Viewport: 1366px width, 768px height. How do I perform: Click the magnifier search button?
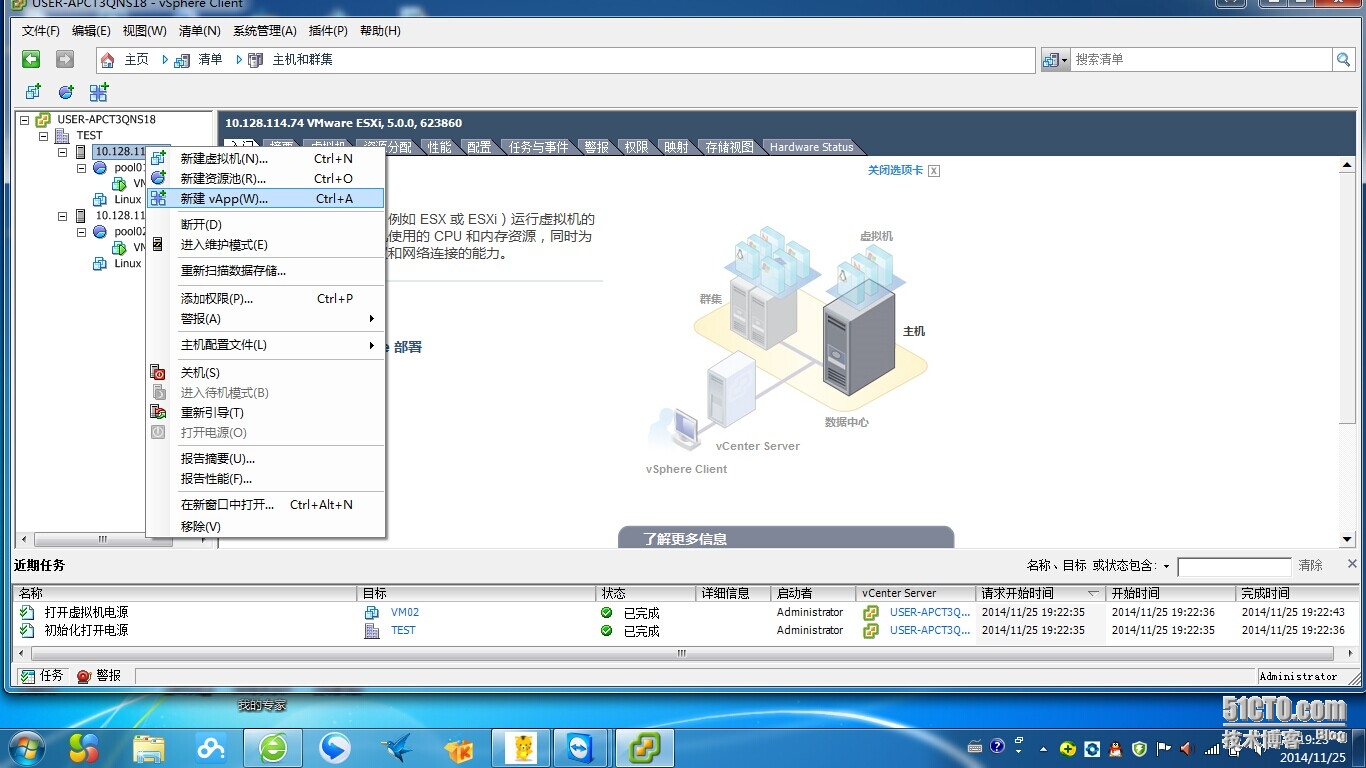pyautogui.click(x=1344, y=60)
